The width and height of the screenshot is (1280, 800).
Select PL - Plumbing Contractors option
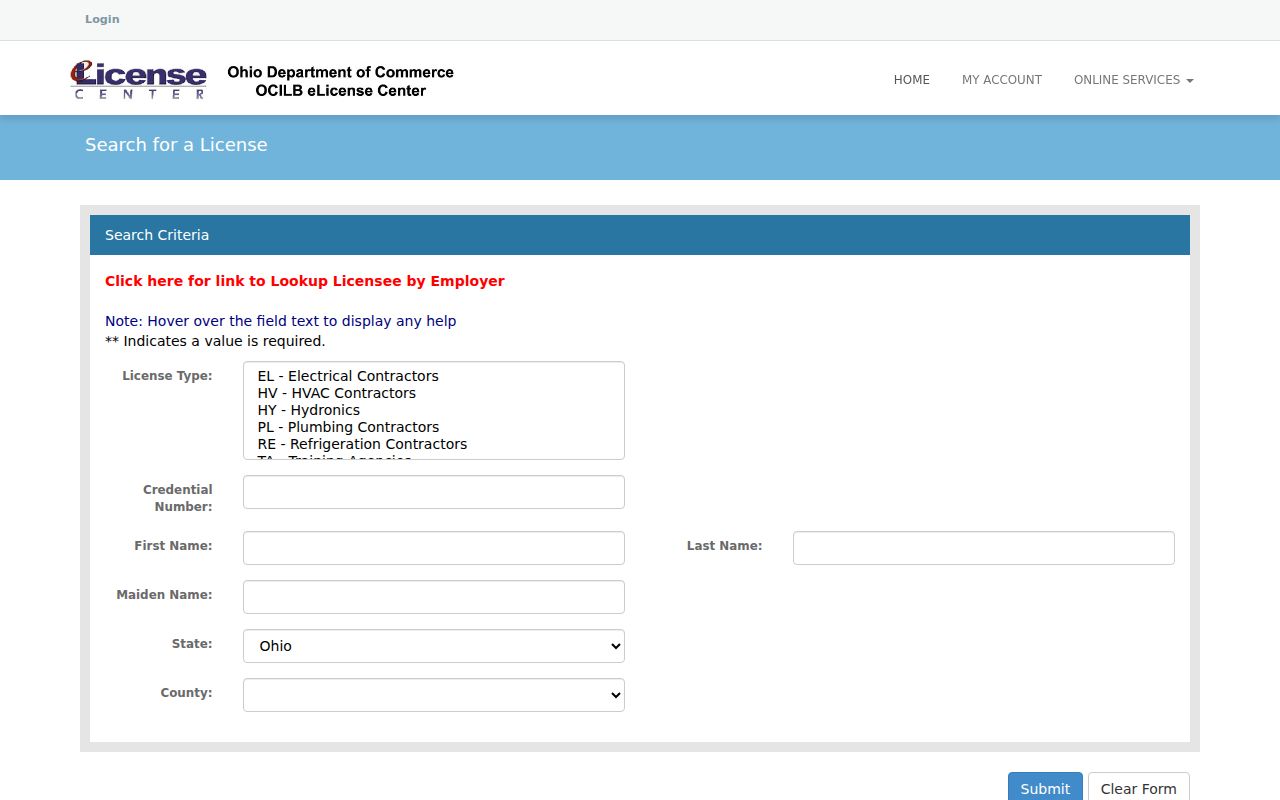(433, 427)
